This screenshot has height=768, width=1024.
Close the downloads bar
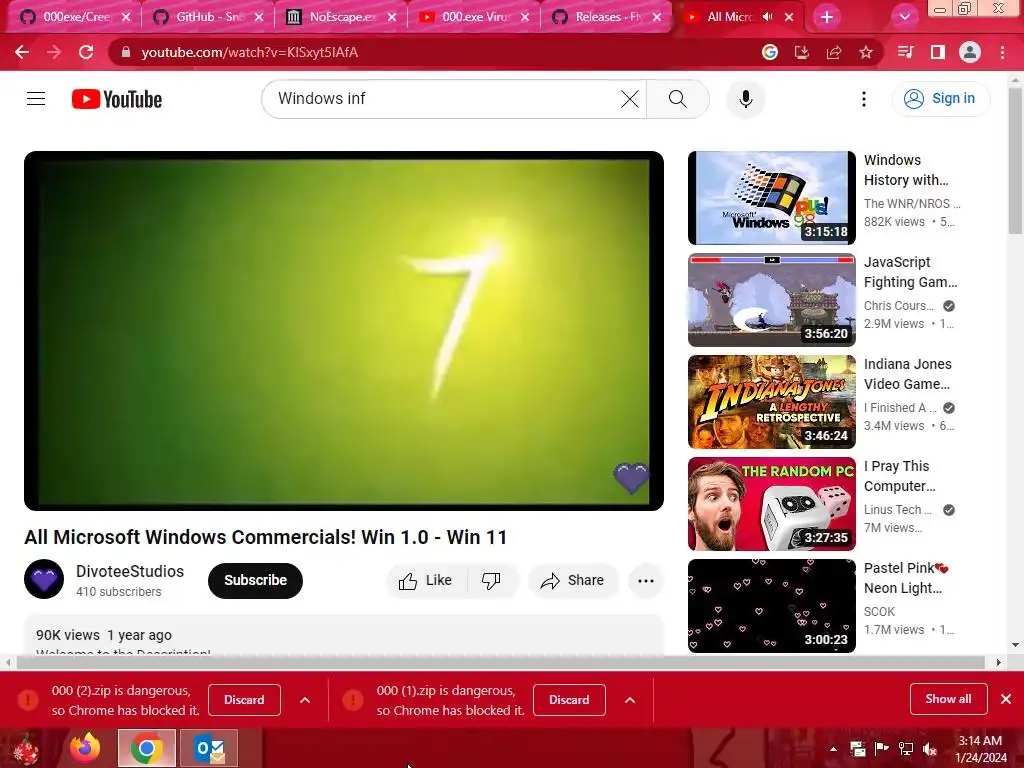coord(1006,699)
